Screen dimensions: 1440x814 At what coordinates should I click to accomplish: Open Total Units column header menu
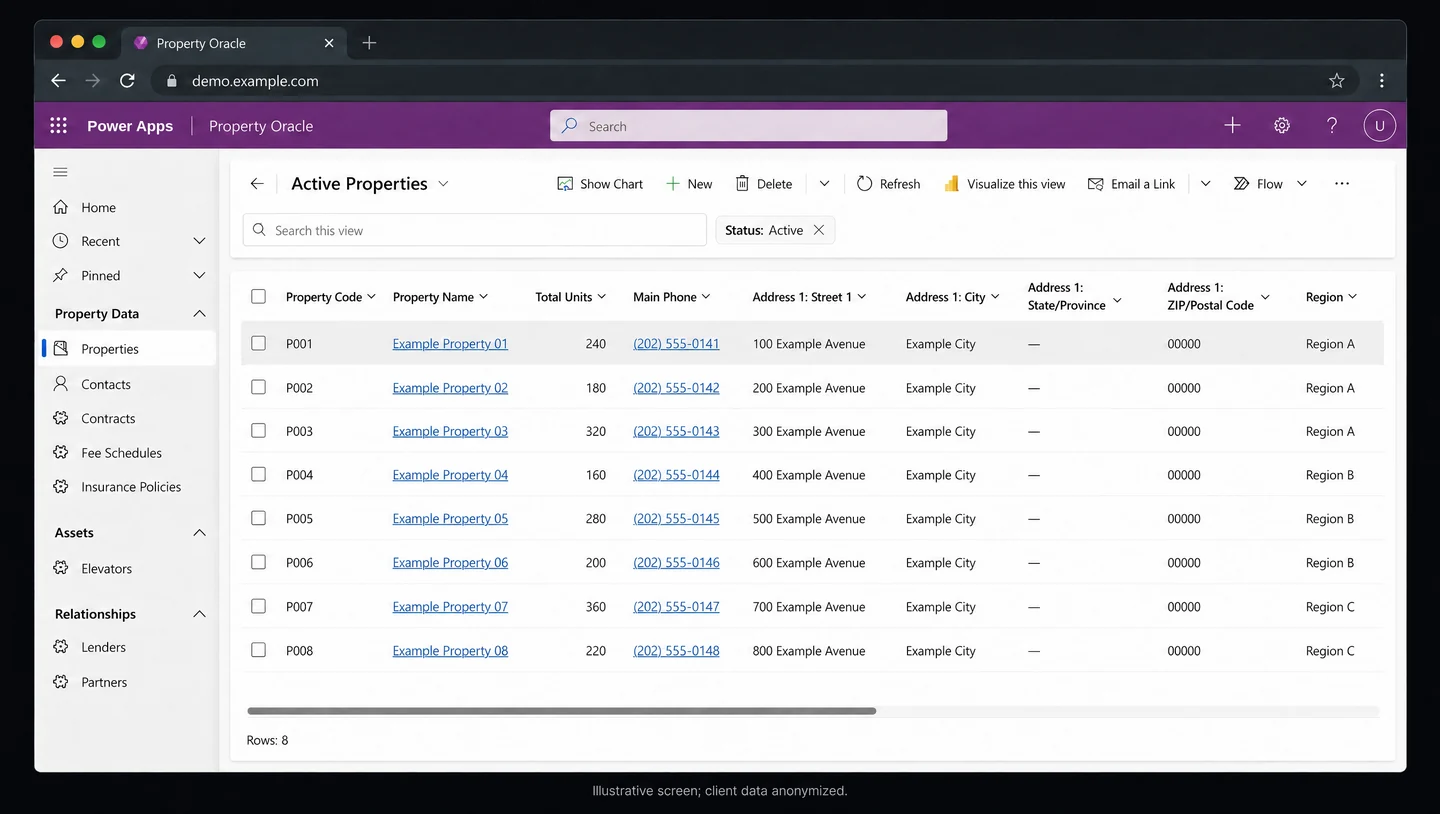(x=571, y=297)
